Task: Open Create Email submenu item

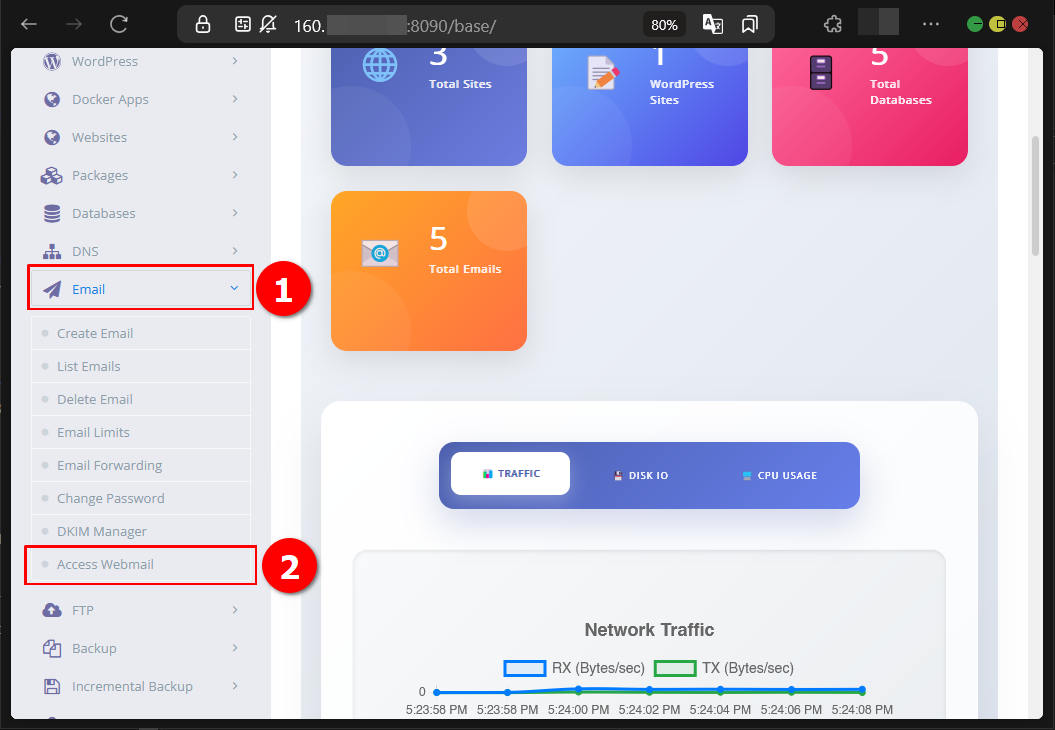Action: coord(141,334)
